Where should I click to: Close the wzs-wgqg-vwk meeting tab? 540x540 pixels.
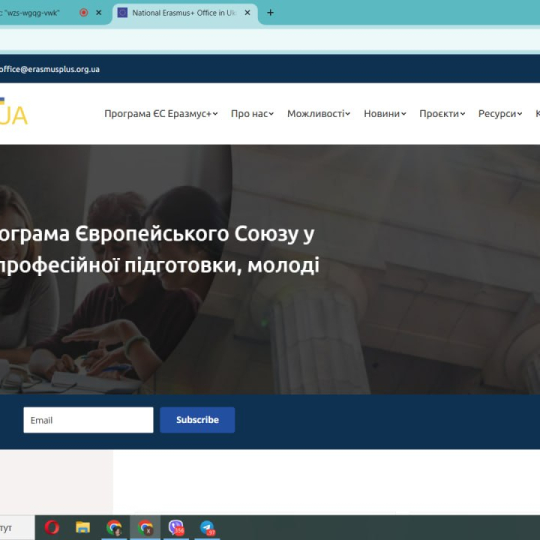[x=98, y=13]
